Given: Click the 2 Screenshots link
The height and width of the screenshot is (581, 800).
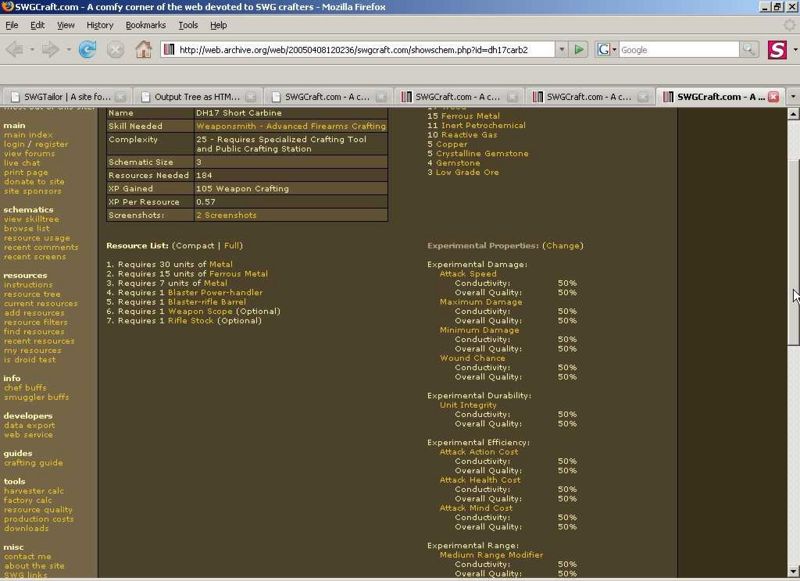Looking at the screenshot, I should coord(226,215).
